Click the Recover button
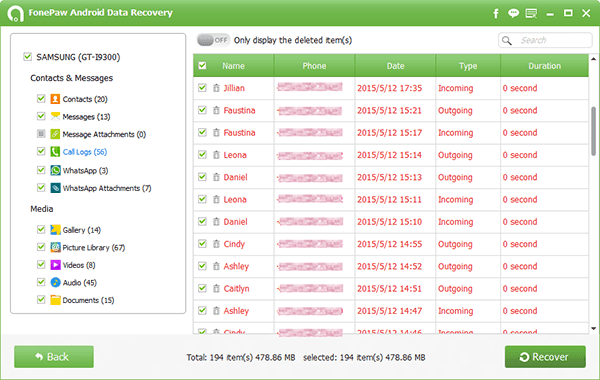The image size is (600, 380). pos(545,357)
